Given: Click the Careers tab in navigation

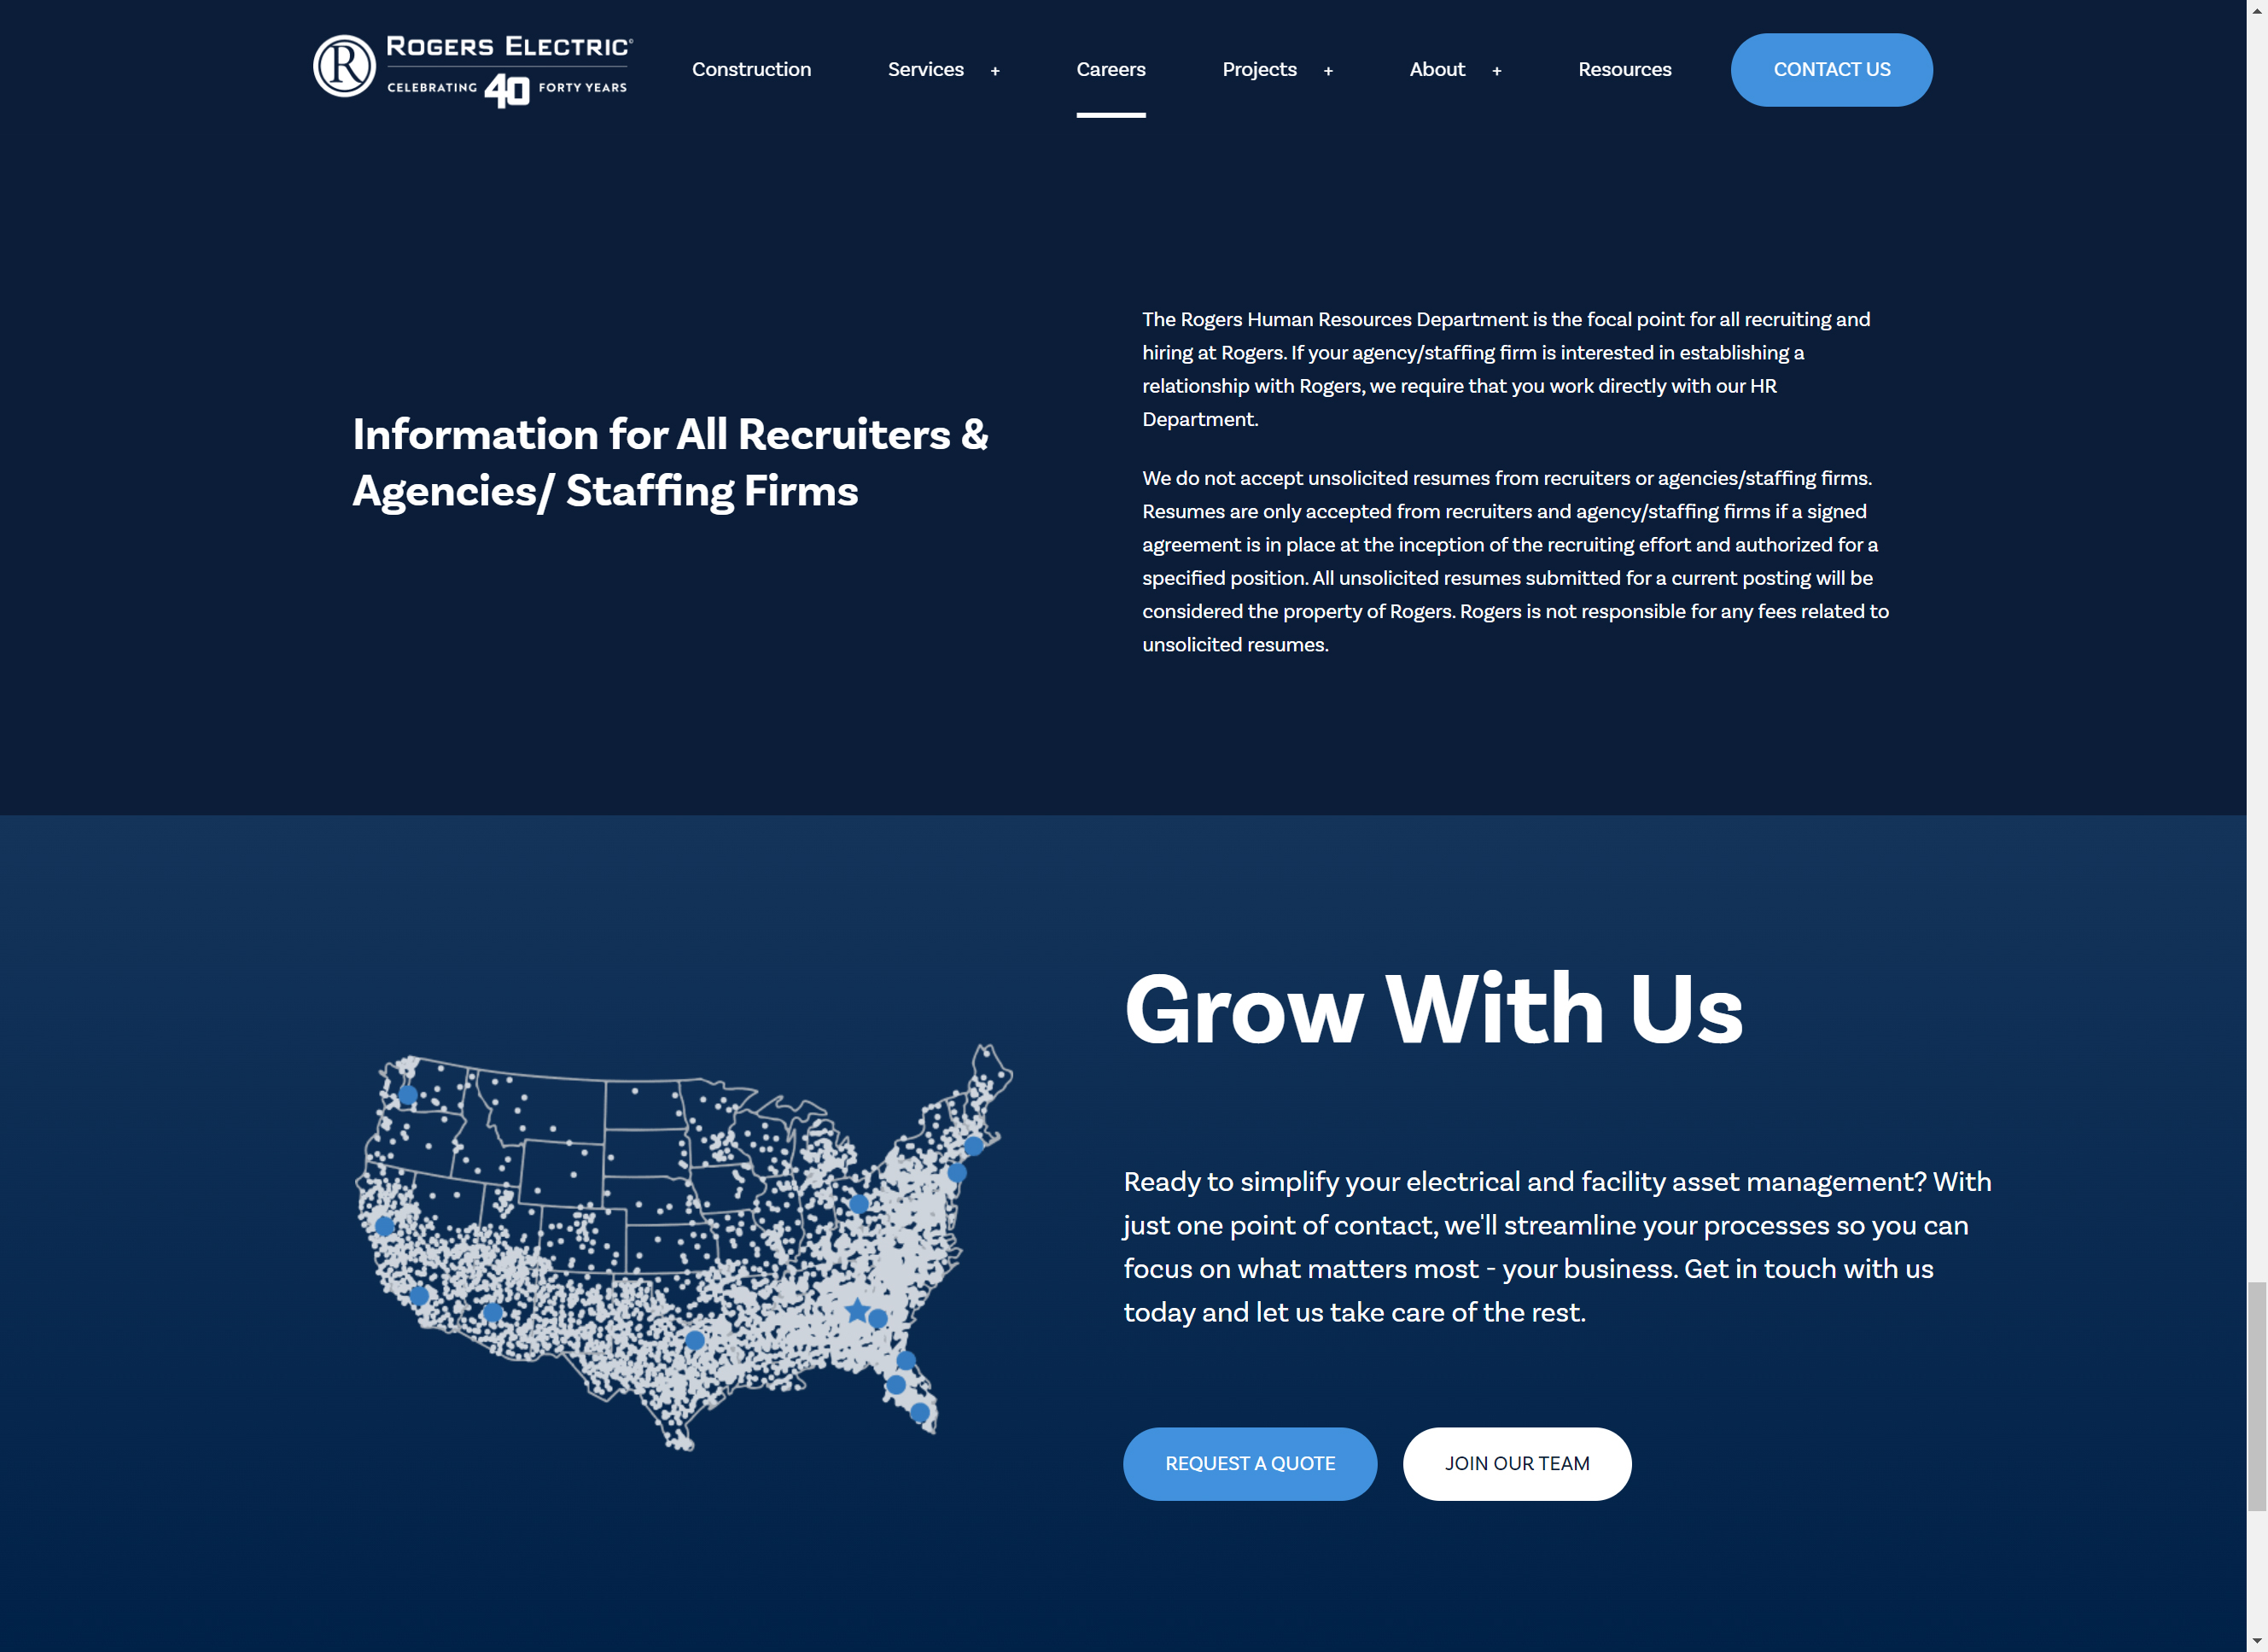Looking at the screenshot, I should pos(1111,68).
